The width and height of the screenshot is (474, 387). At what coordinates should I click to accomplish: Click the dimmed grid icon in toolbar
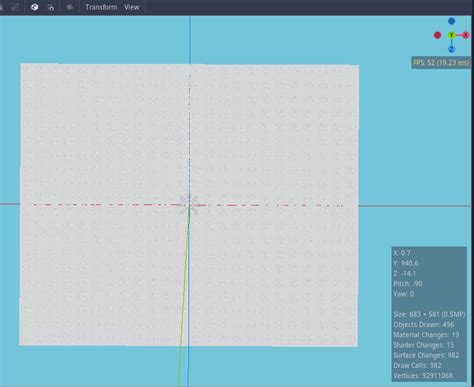click(x=15, y=7)
